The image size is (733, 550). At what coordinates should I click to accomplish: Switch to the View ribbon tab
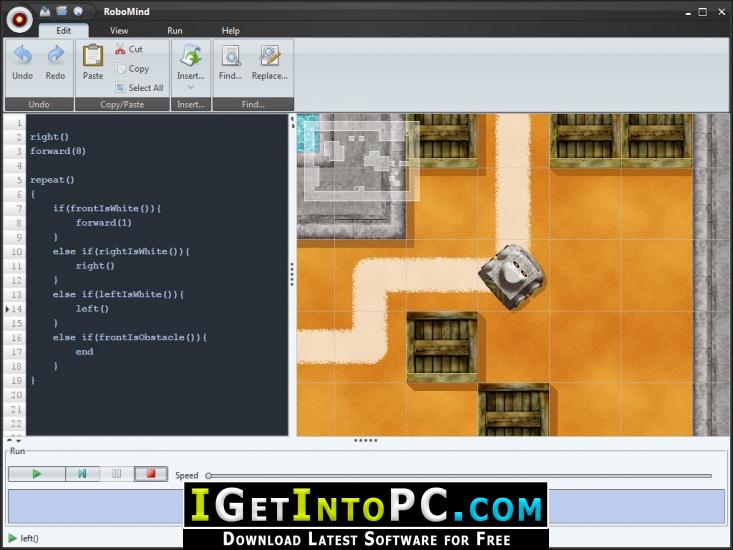click(x=119, y=31)
